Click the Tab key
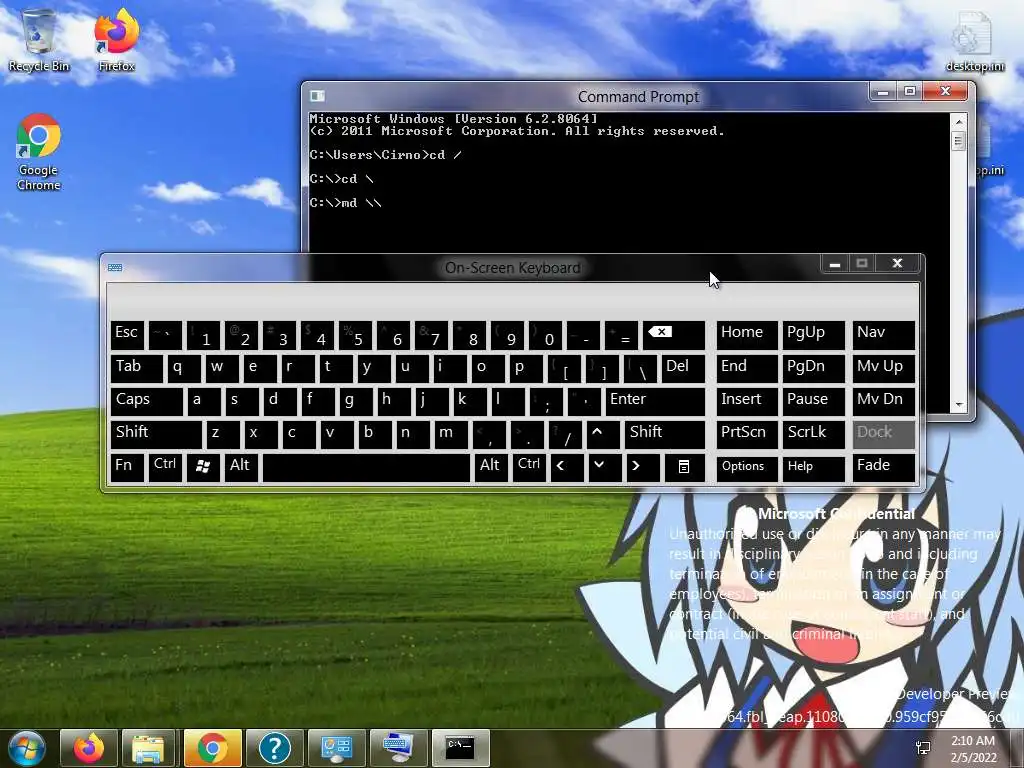The height and width of the screenshot is (768, 1024). (136, 368)
